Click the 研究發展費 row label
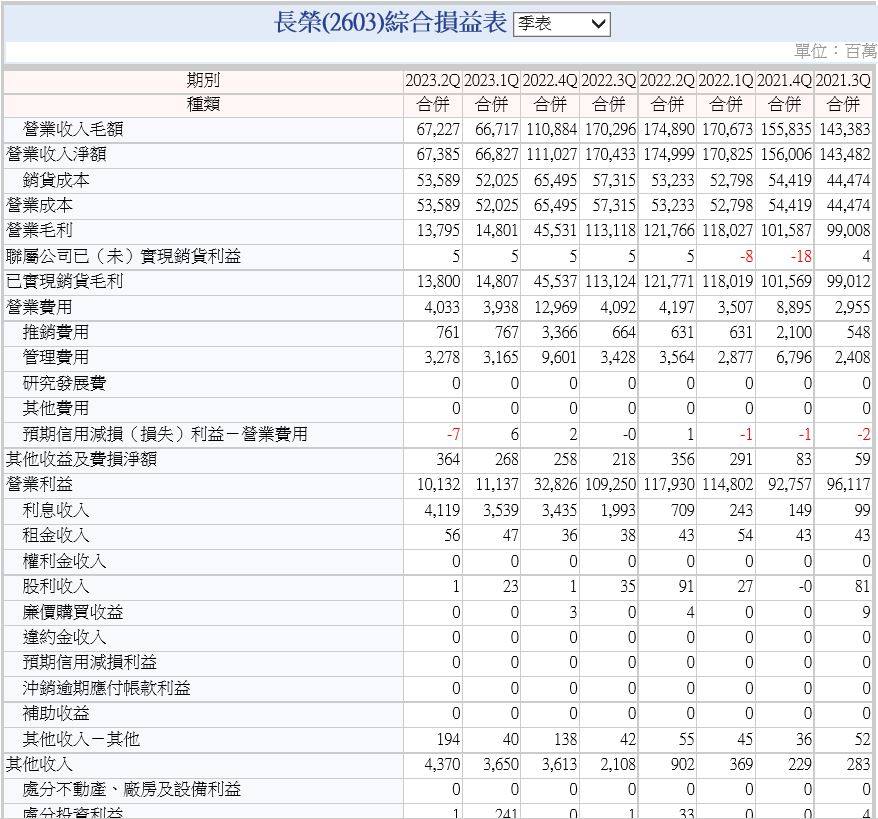Image resolution: width=878 pixels, height=819 pixels. (64, 383)
